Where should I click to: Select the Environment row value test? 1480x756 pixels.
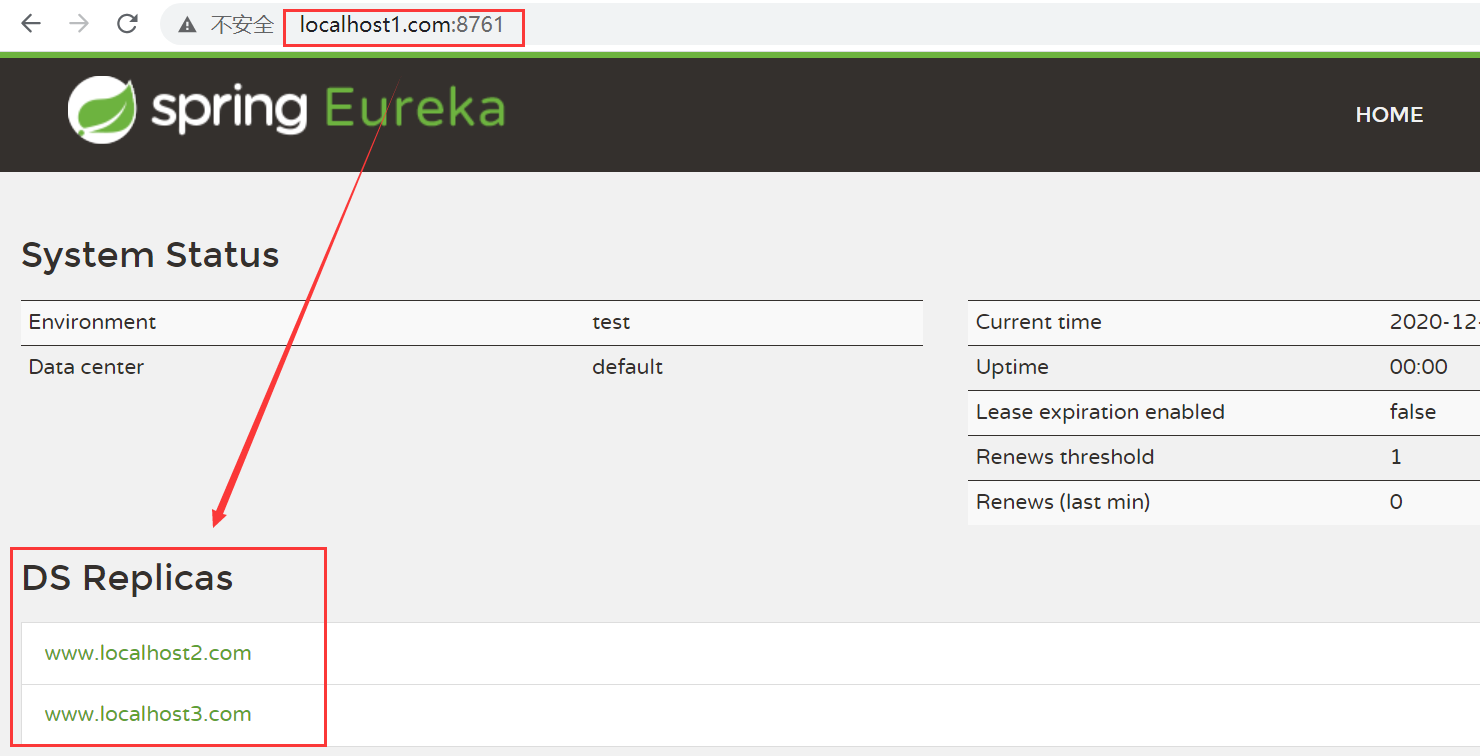click(x=610, y=322)
